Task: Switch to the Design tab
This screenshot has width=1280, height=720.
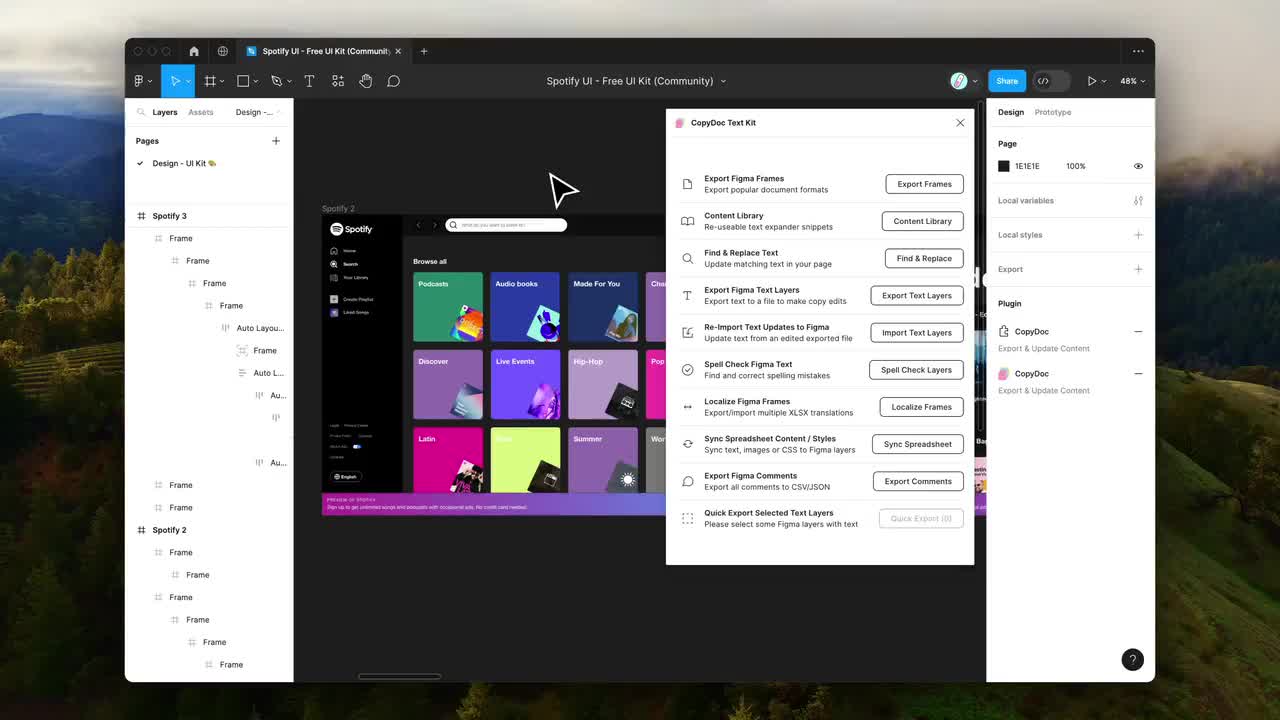Action: coord(1011,112)
